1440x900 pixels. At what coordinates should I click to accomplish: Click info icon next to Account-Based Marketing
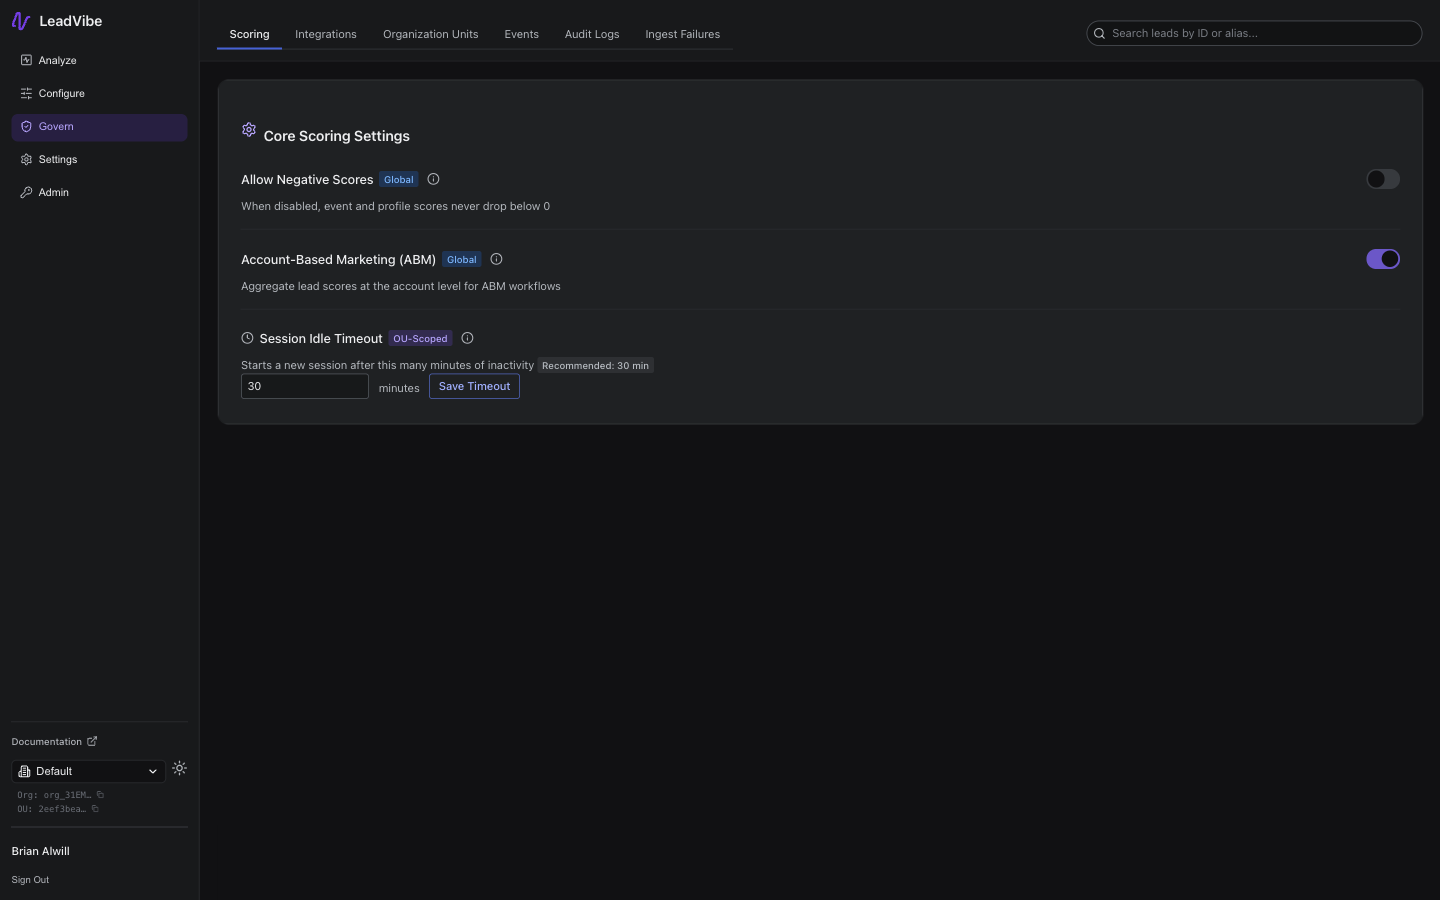click(x=496, y=259)
